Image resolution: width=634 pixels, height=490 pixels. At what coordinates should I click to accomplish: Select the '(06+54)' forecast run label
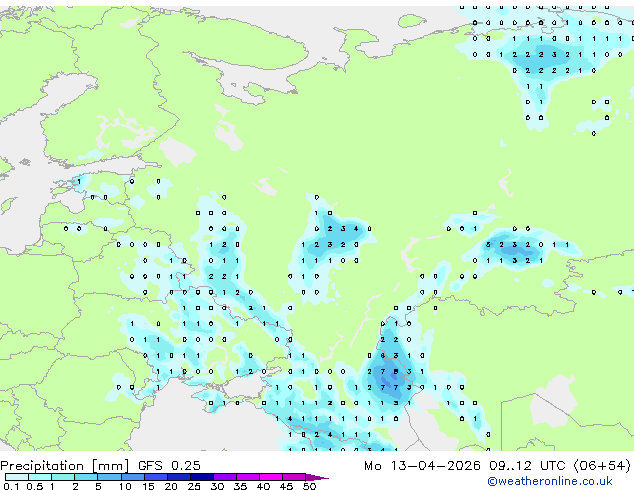click(x=602, y=466)
